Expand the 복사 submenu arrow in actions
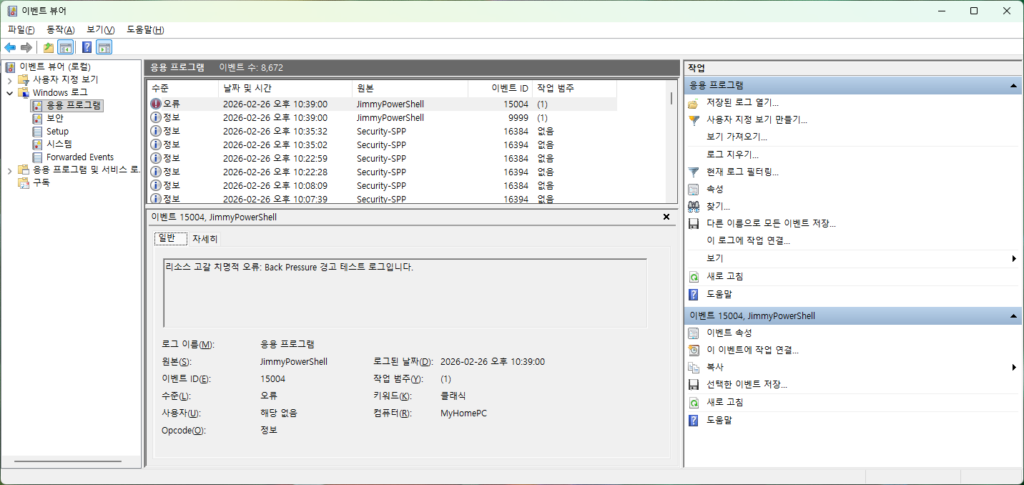Image resolution: width=1024 pixels, height=485 pixels. (1013, 367)
